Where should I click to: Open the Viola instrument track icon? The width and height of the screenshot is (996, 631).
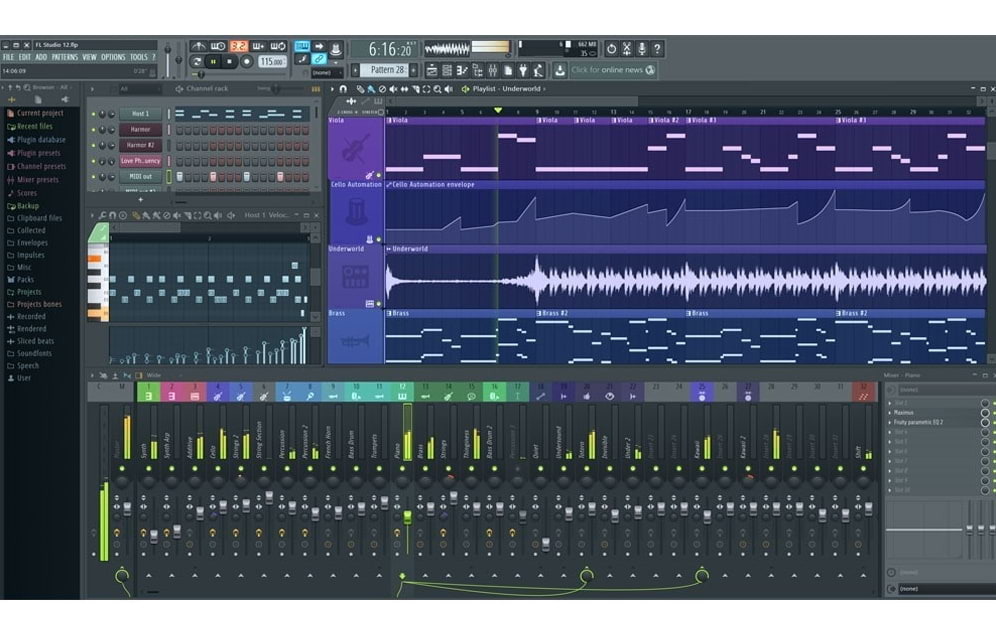click(355, 151)
